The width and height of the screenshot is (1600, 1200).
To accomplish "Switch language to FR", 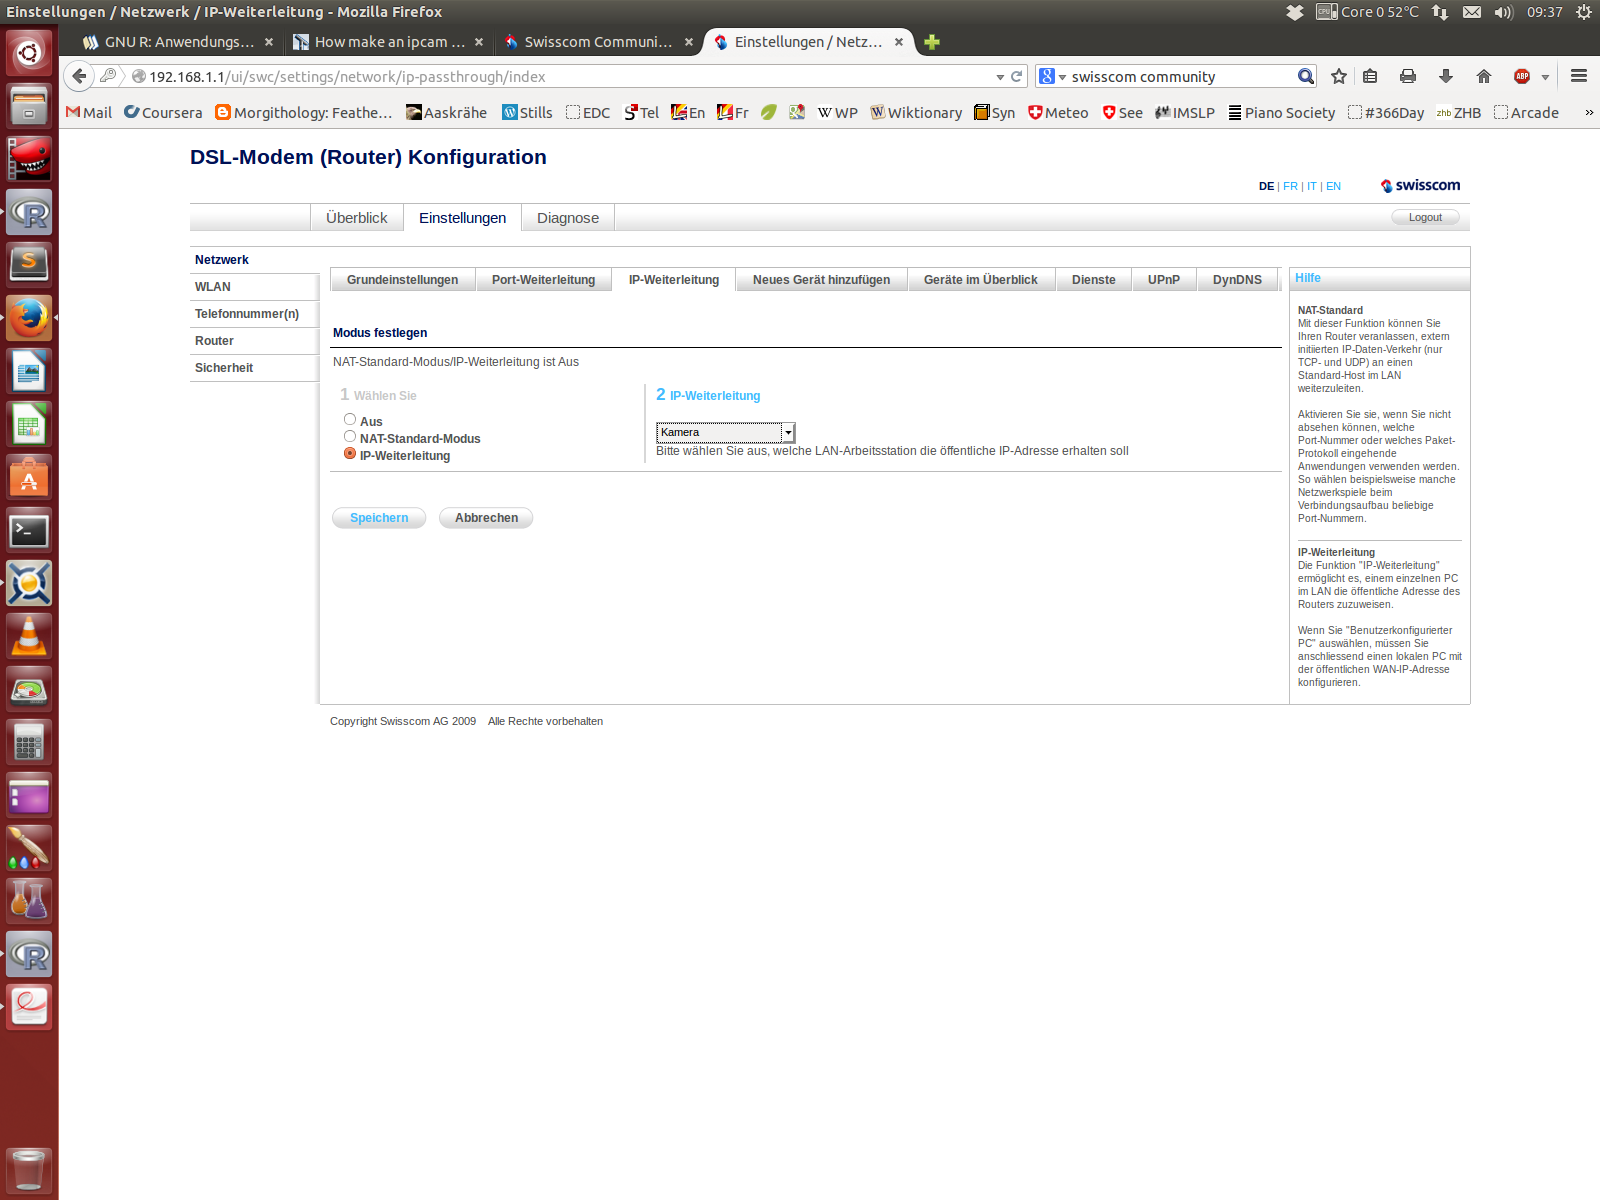I will (1290, 186).
